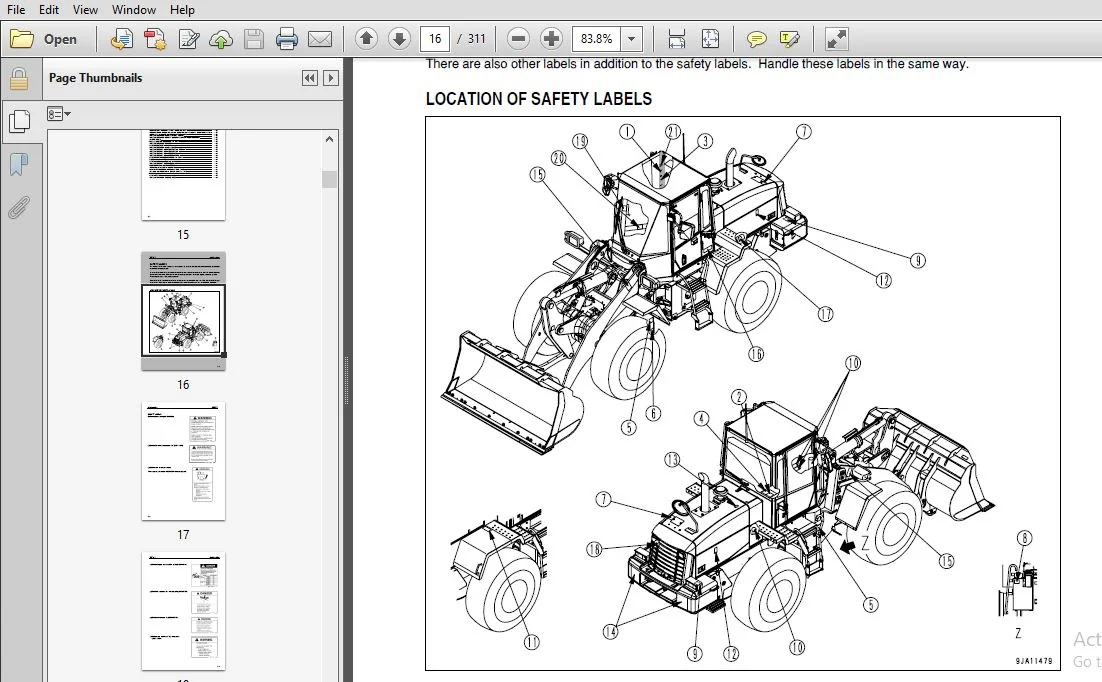Click the Open folder button

tap(44, 39)
